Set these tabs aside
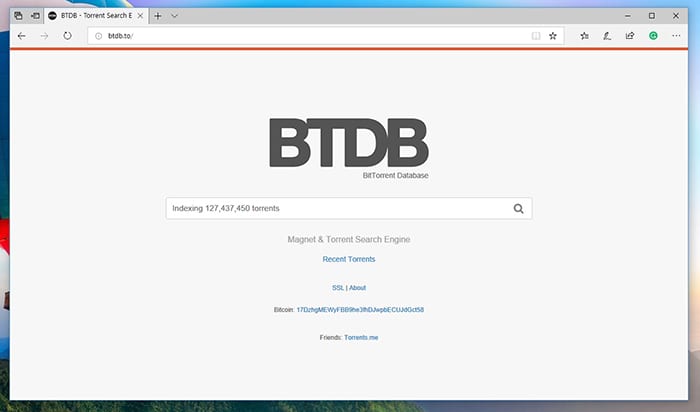Screen dimensions: 700x412 click(x=35, y=16)
